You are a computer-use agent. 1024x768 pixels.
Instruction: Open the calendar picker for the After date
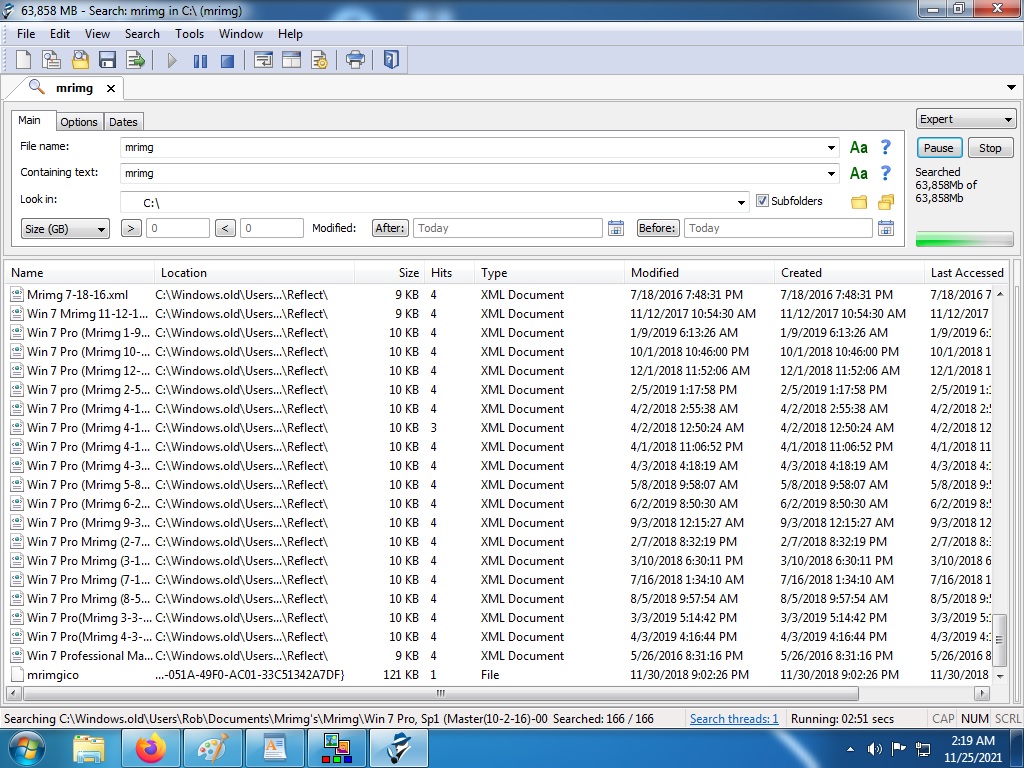pos(616,228)
